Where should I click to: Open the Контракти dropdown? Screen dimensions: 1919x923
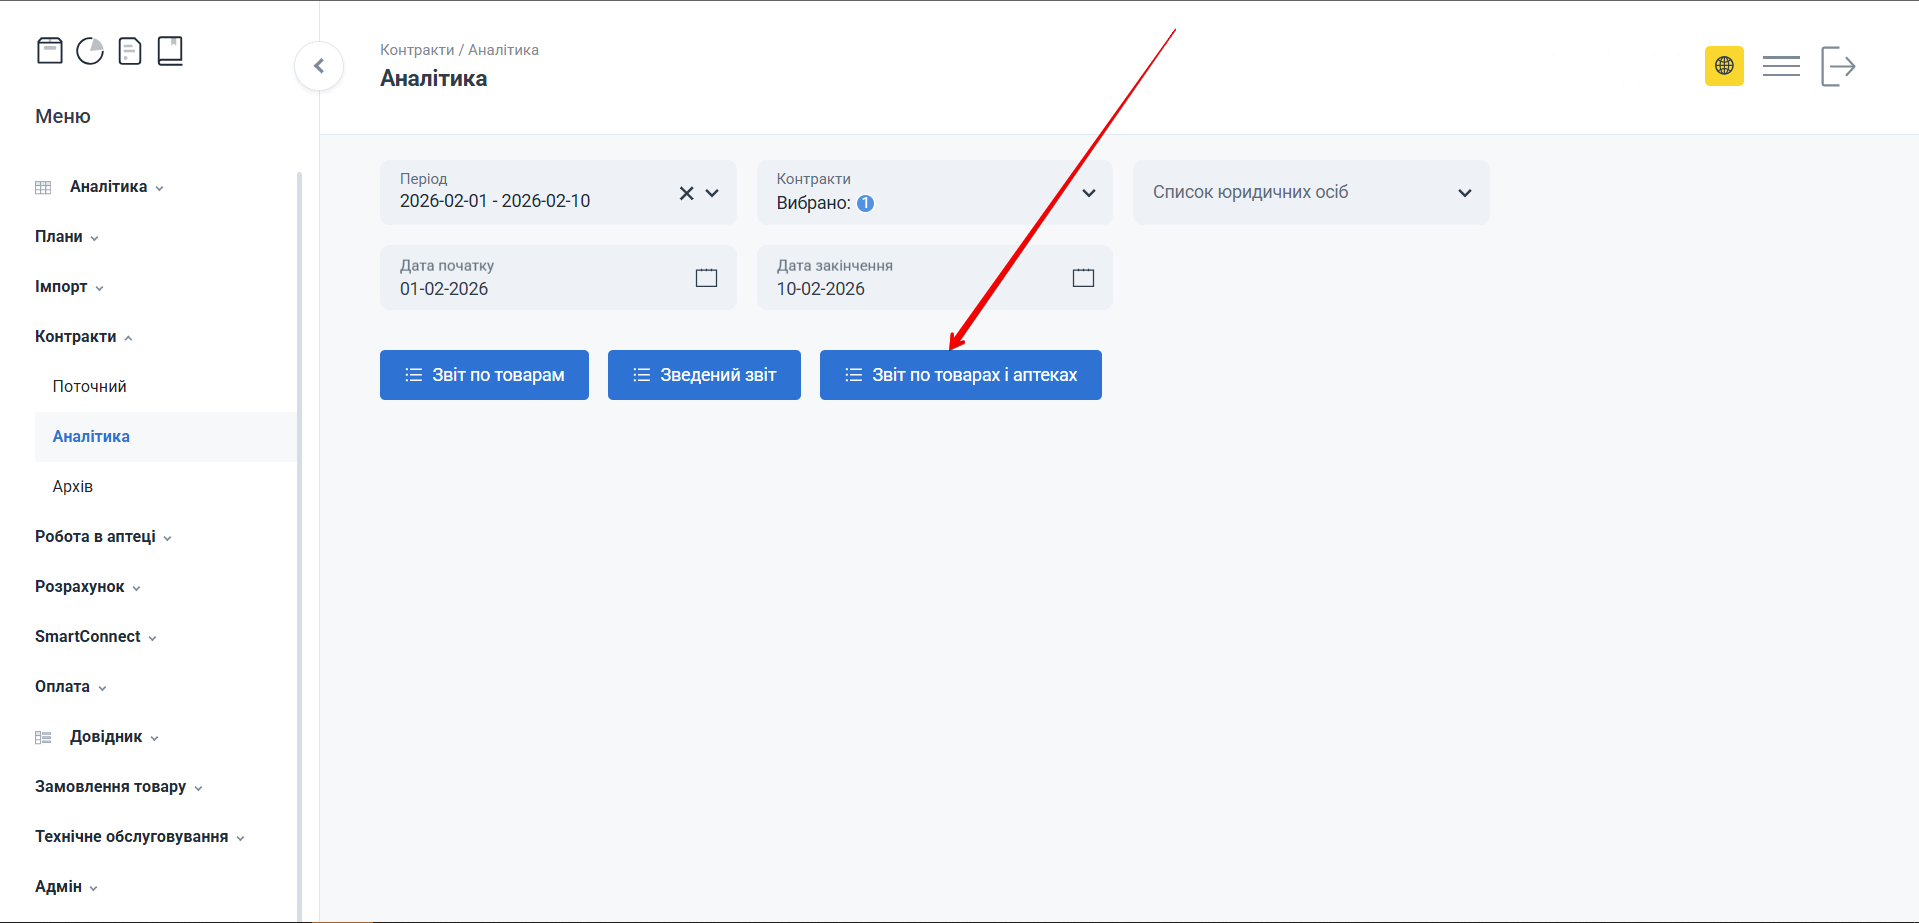1089,193
